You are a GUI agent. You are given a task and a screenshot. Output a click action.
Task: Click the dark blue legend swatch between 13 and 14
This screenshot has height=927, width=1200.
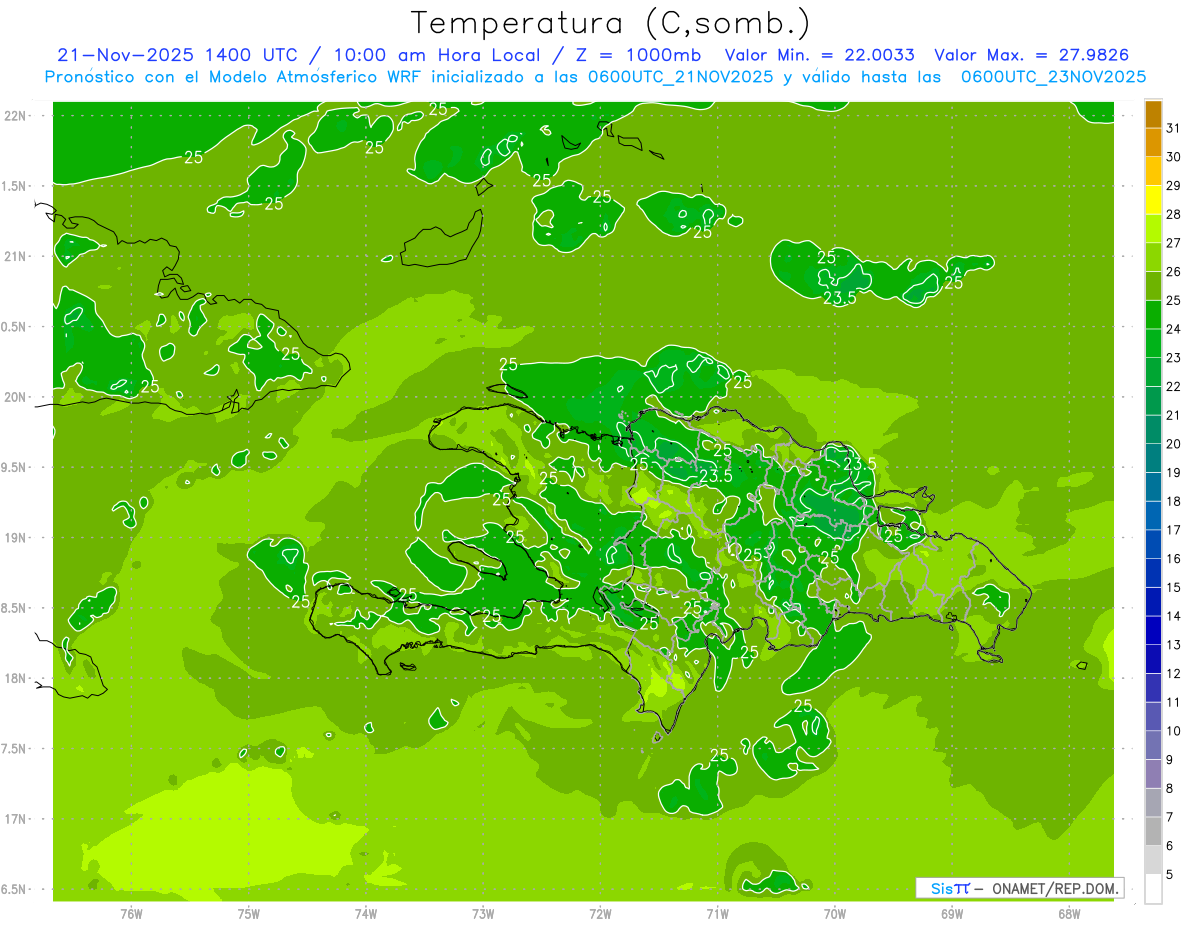pyautogui.click(x=1153, y=631)
